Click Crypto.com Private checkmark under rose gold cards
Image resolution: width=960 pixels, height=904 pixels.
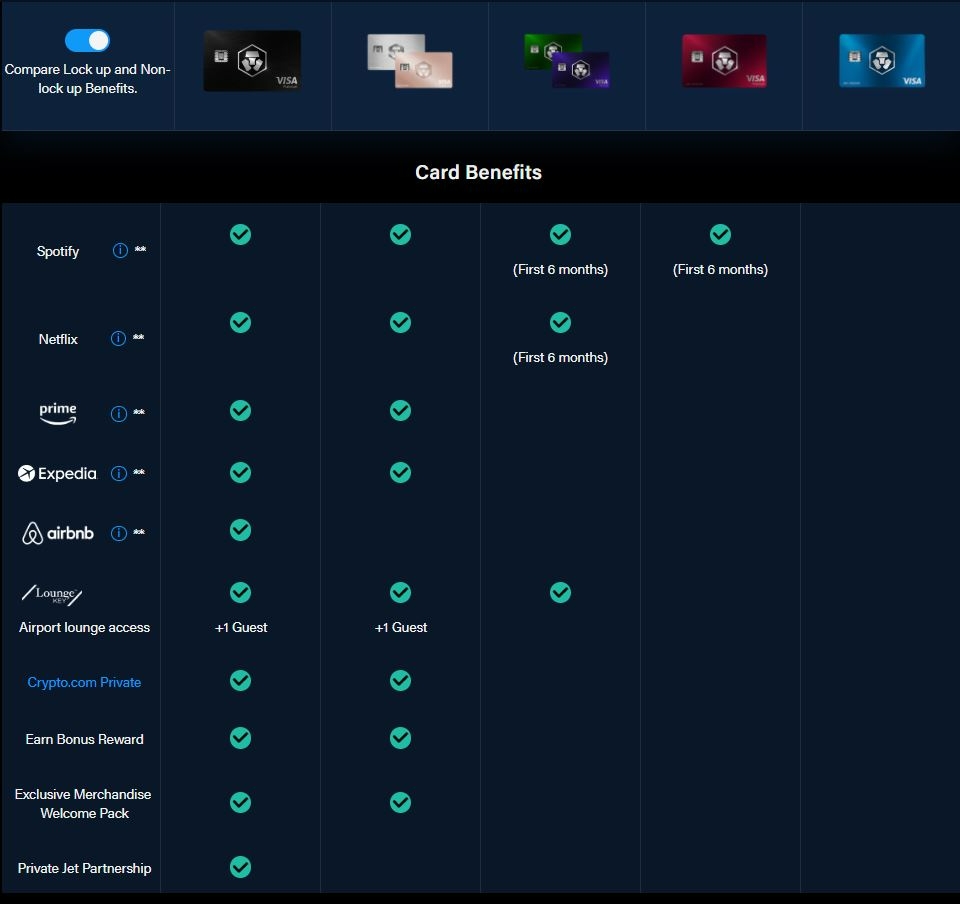(400, 681)
